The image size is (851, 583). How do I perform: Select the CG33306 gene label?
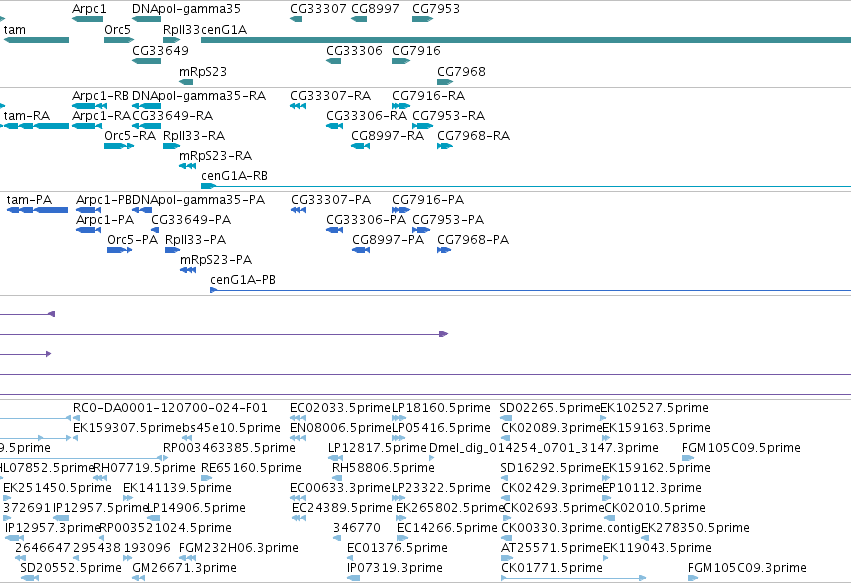[354, 50]
